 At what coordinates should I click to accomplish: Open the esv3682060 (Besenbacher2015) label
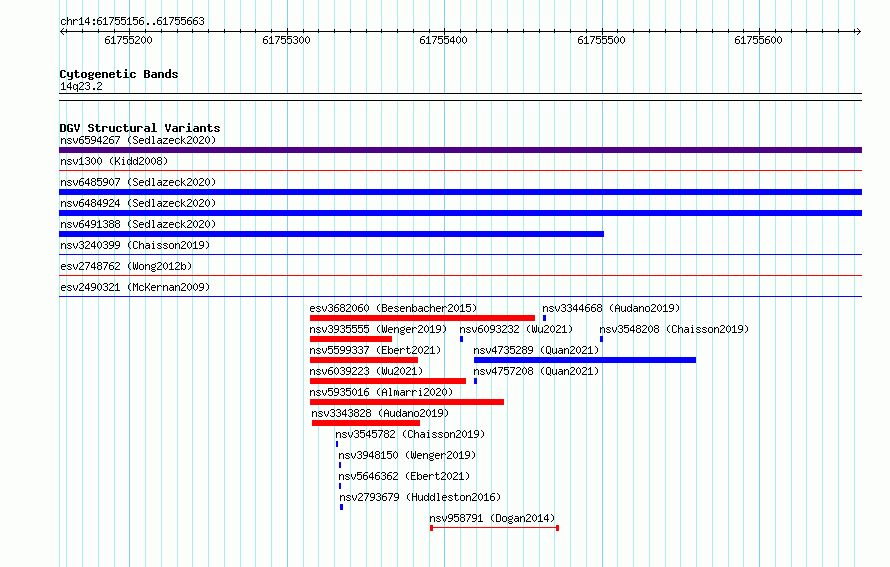pos(393,308)
